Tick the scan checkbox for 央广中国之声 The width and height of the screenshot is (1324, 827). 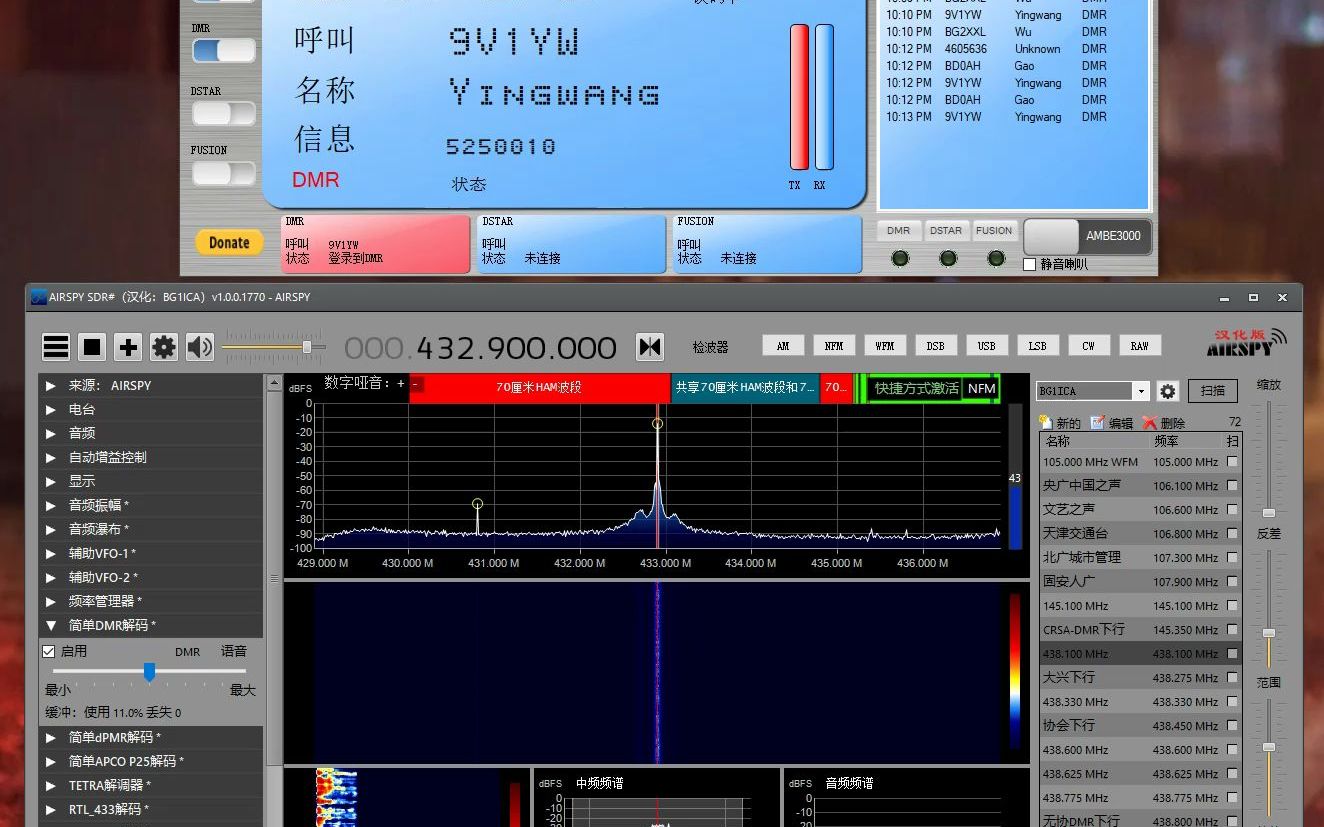pyautogui.click(x=1232, y=485)
